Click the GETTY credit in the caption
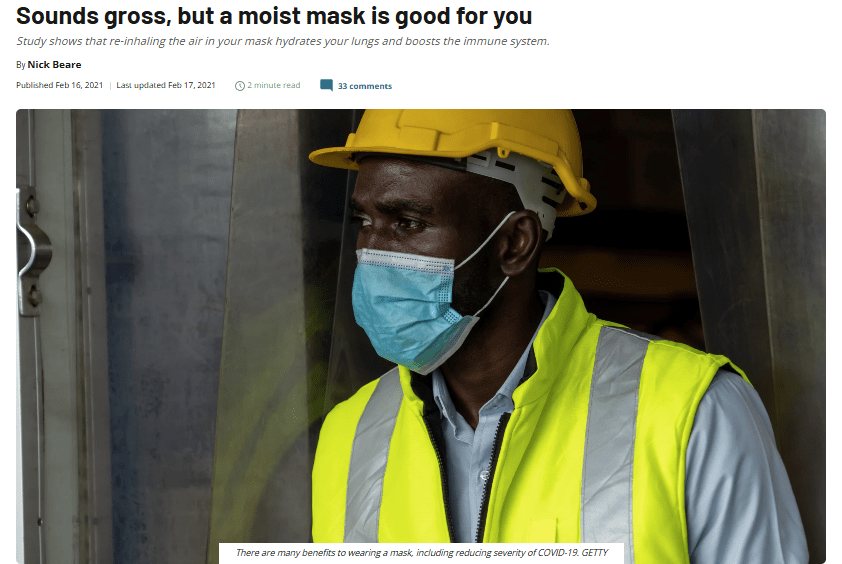 pyautogui.click(x=594, y=553)
